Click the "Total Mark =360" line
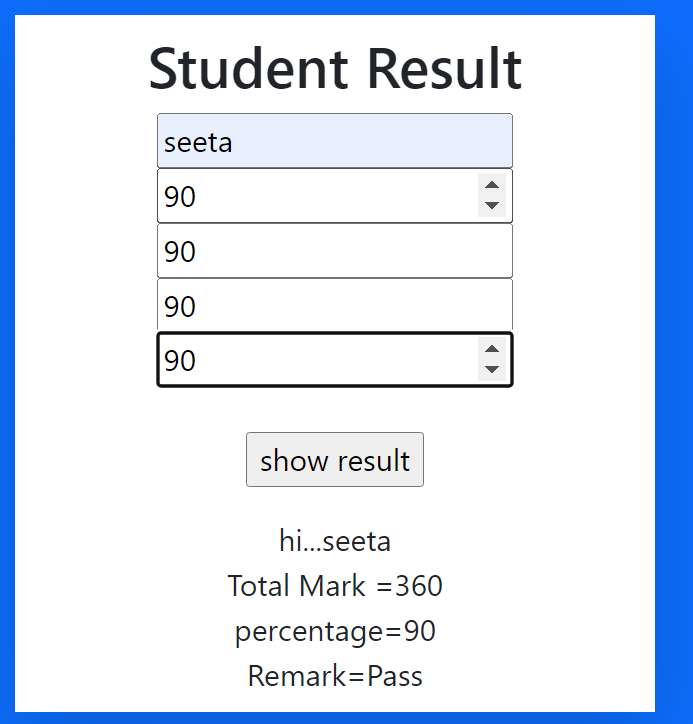The height and width of the screenshot is (724, 693). click(x=335, y=586)
